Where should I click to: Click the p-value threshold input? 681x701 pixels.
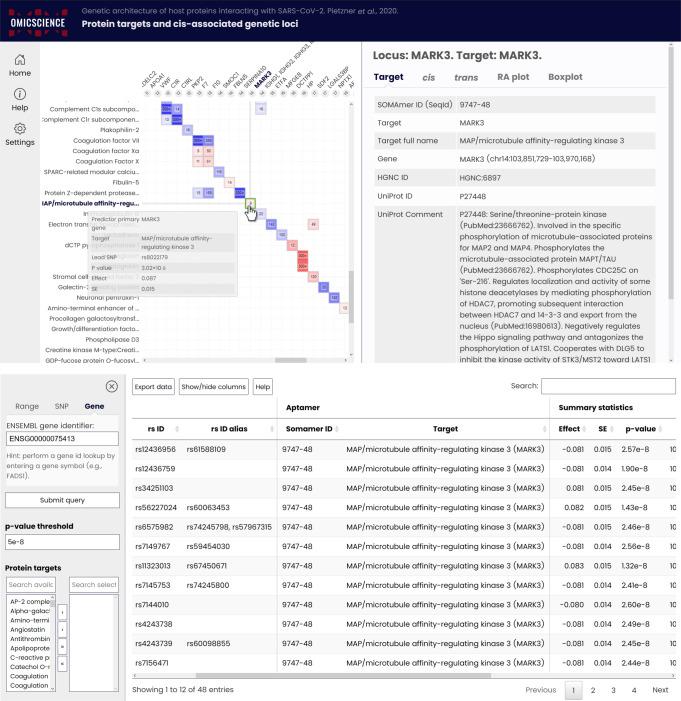(62, 542)
